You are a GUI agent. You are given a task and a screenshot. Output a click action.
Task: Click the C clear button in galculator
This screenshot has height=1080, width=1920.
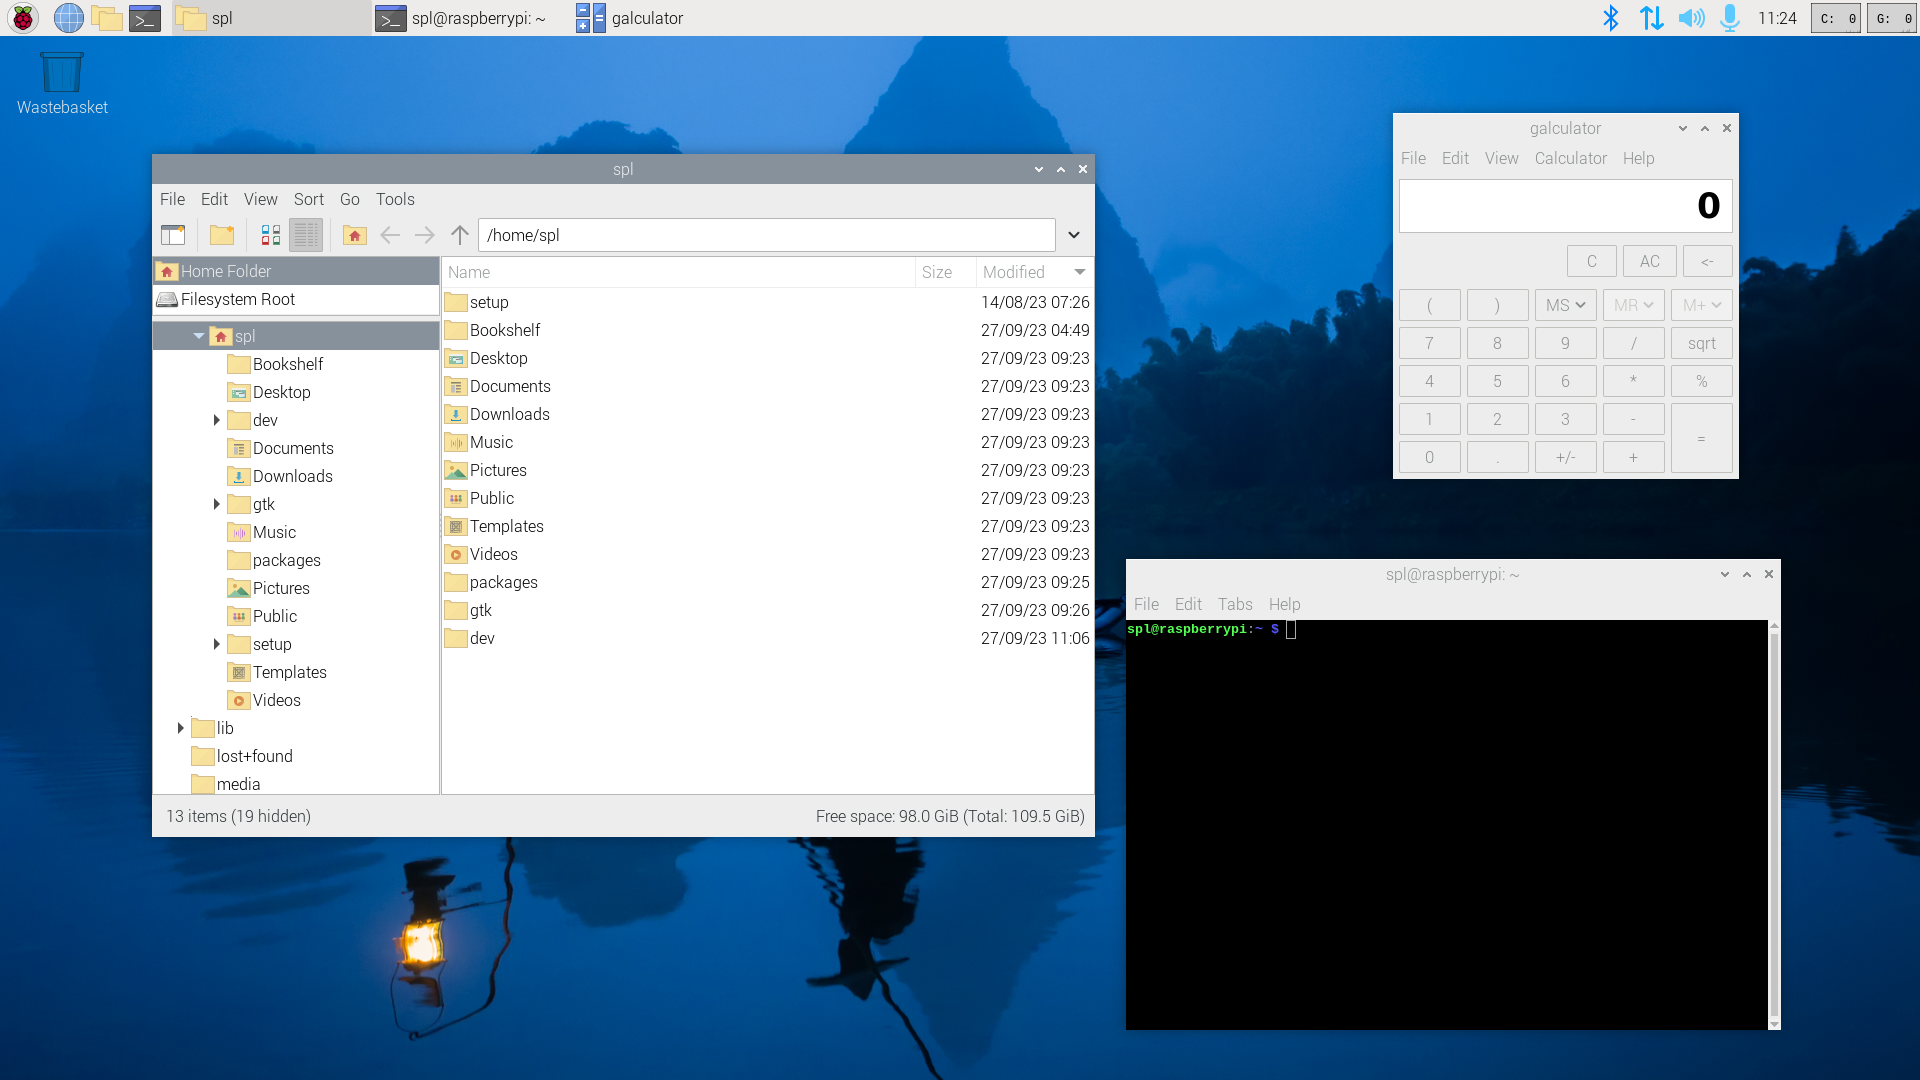point(1592,261)
